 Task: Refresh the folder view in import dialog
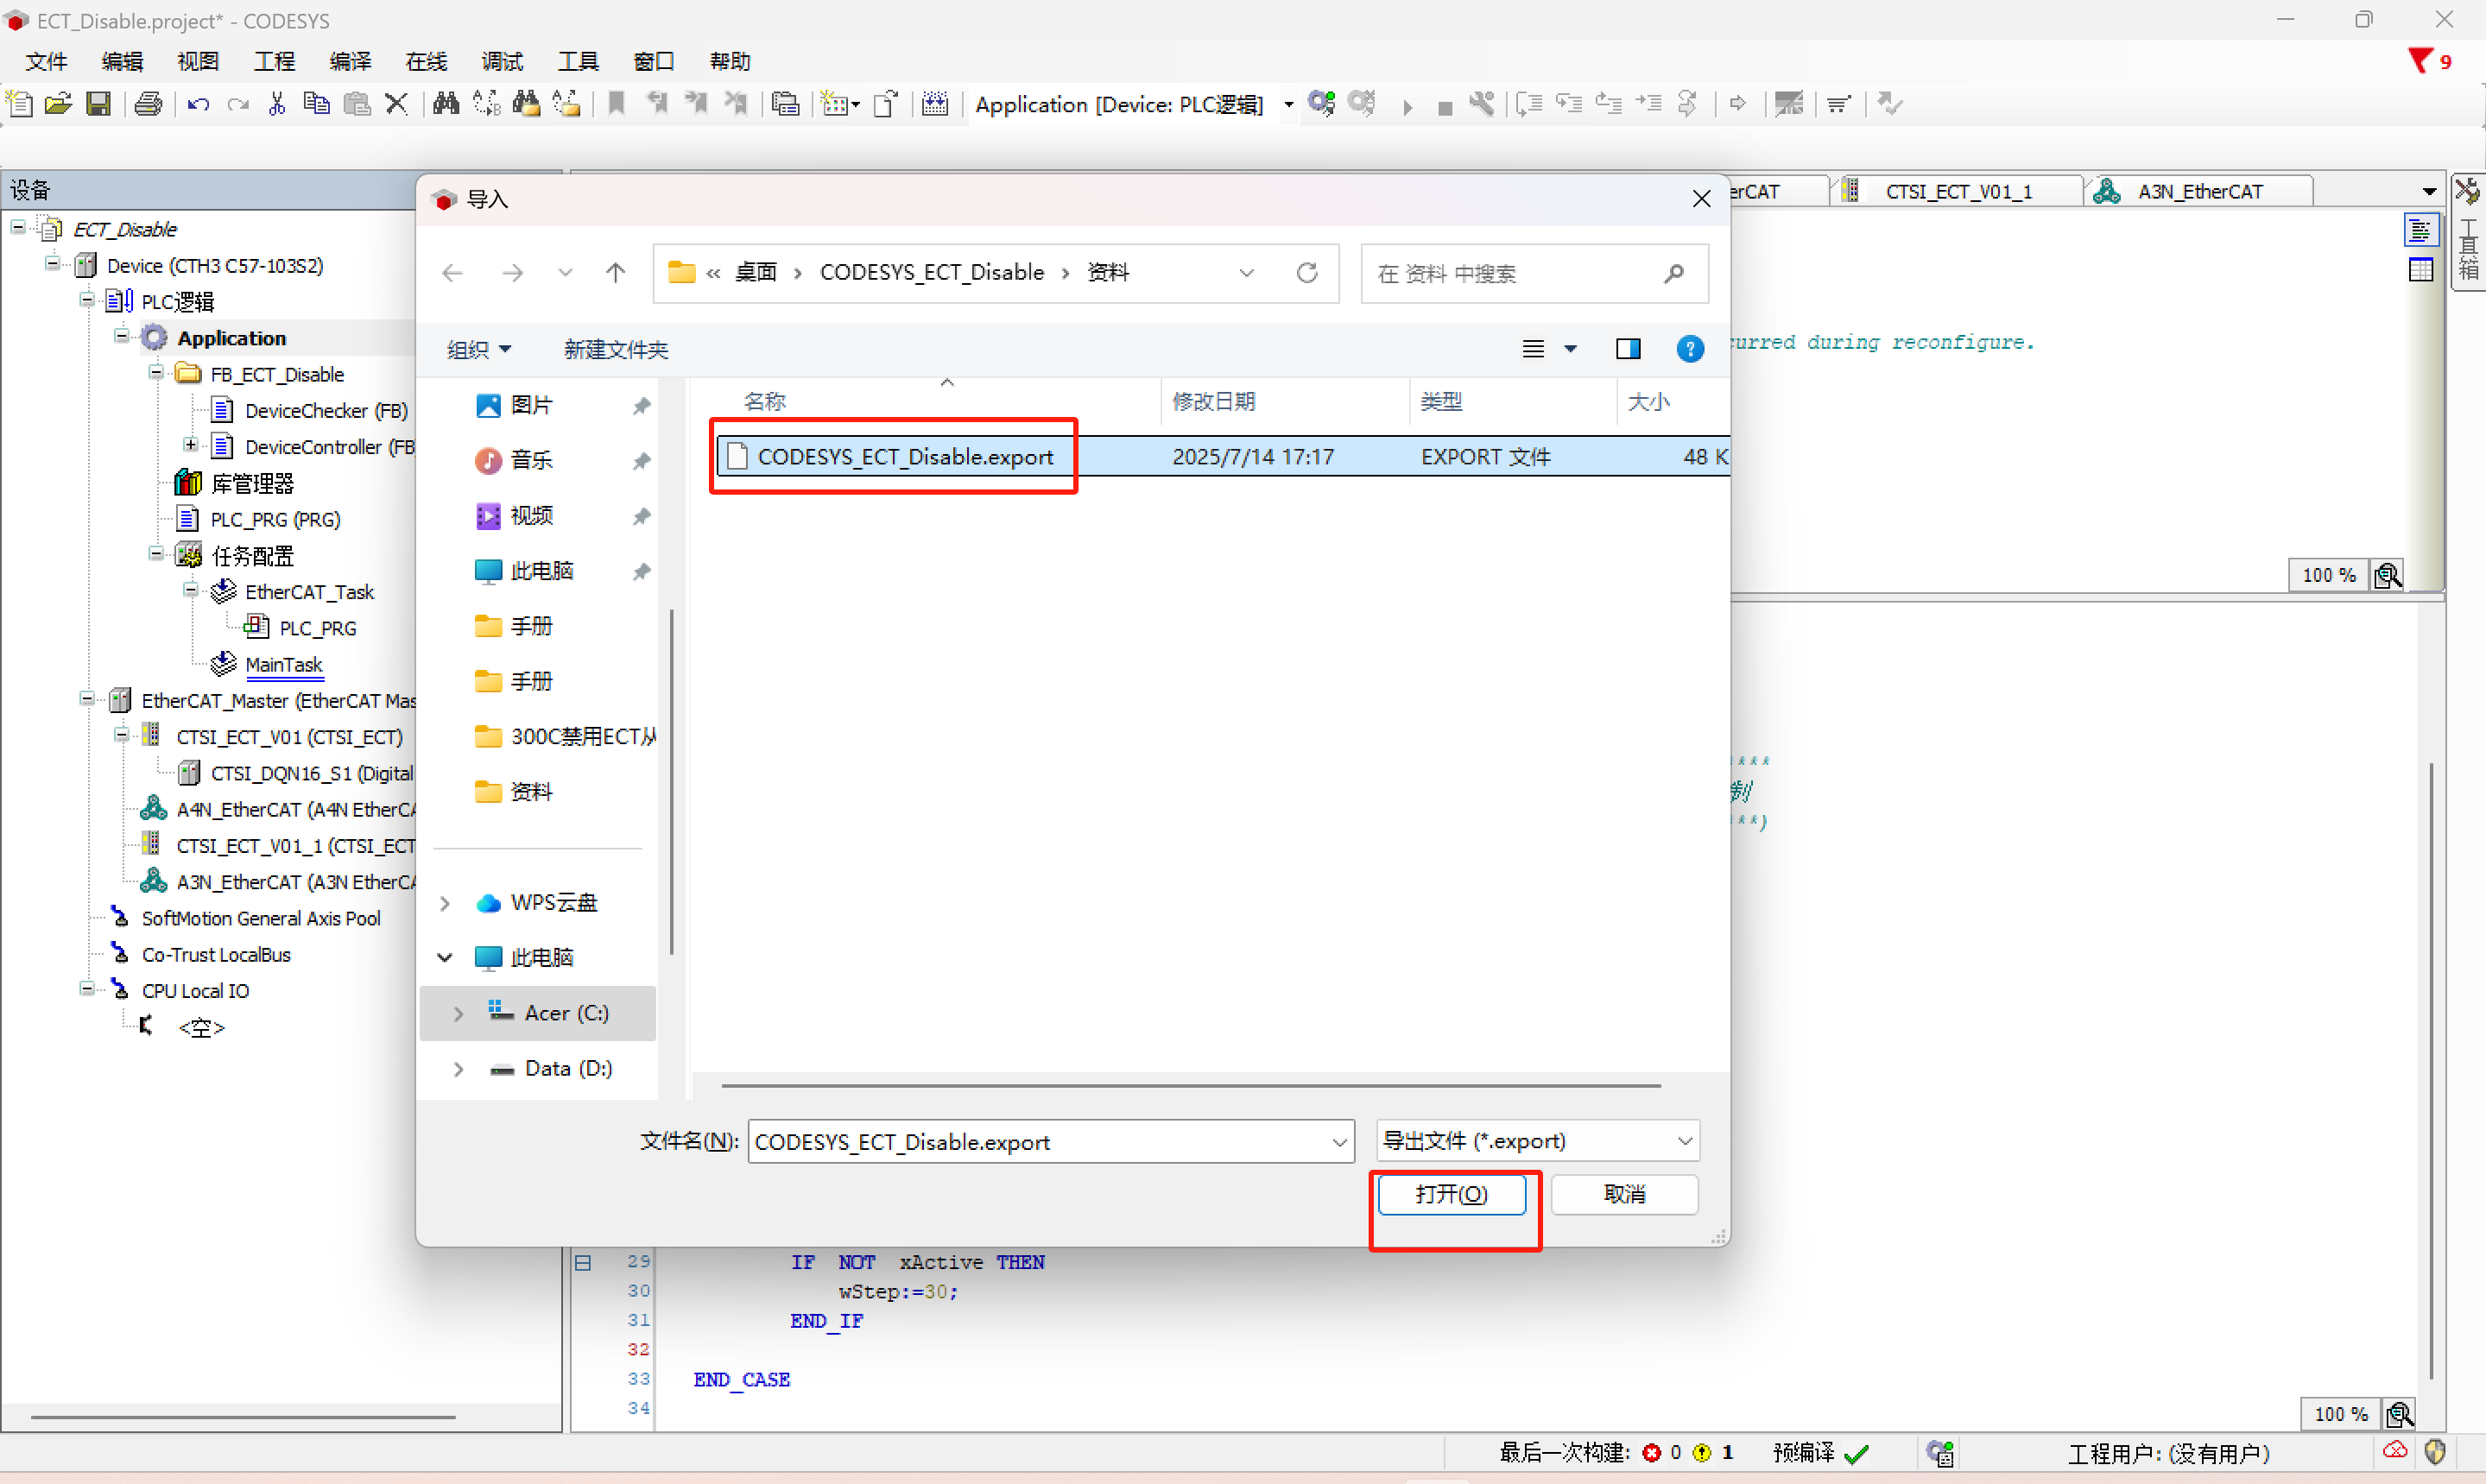pyautogui.click(x=1307, y=273)
